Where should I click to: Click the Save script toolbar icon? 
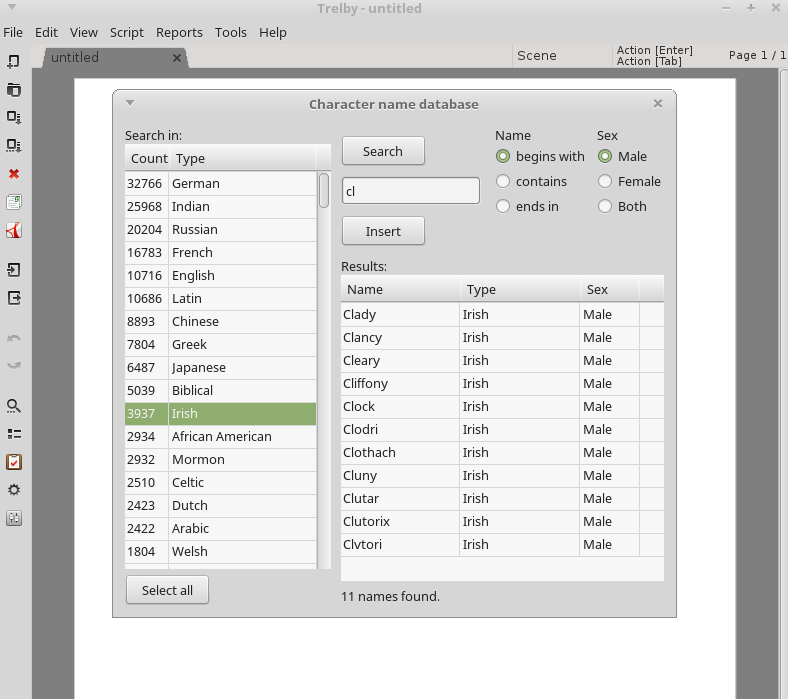pyautogui.click(x=14, y=117)
